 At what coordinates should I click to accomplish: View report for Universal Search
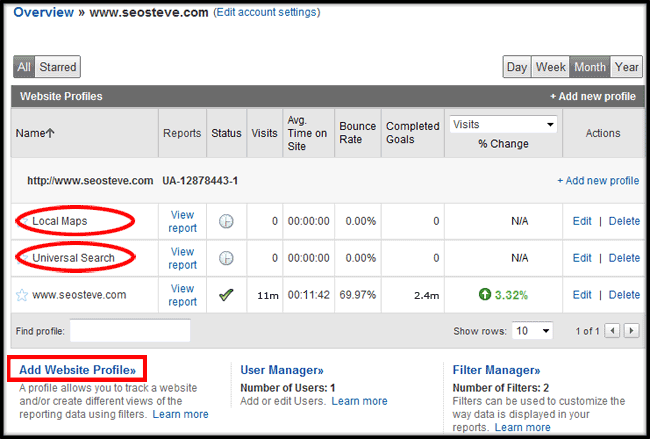182,258
